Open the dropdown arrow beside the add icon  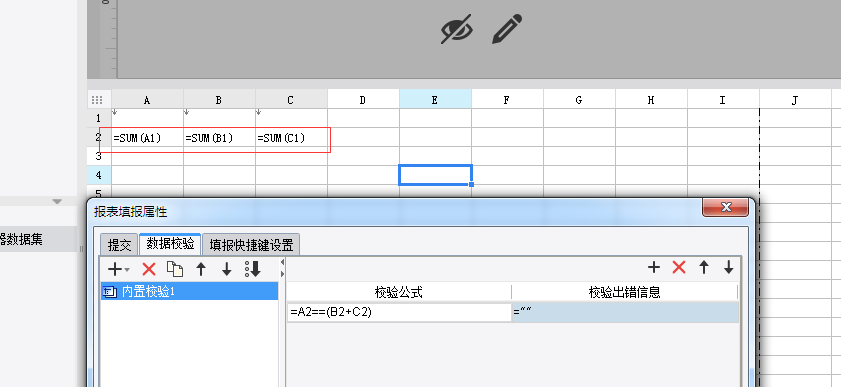coord(127,270)
